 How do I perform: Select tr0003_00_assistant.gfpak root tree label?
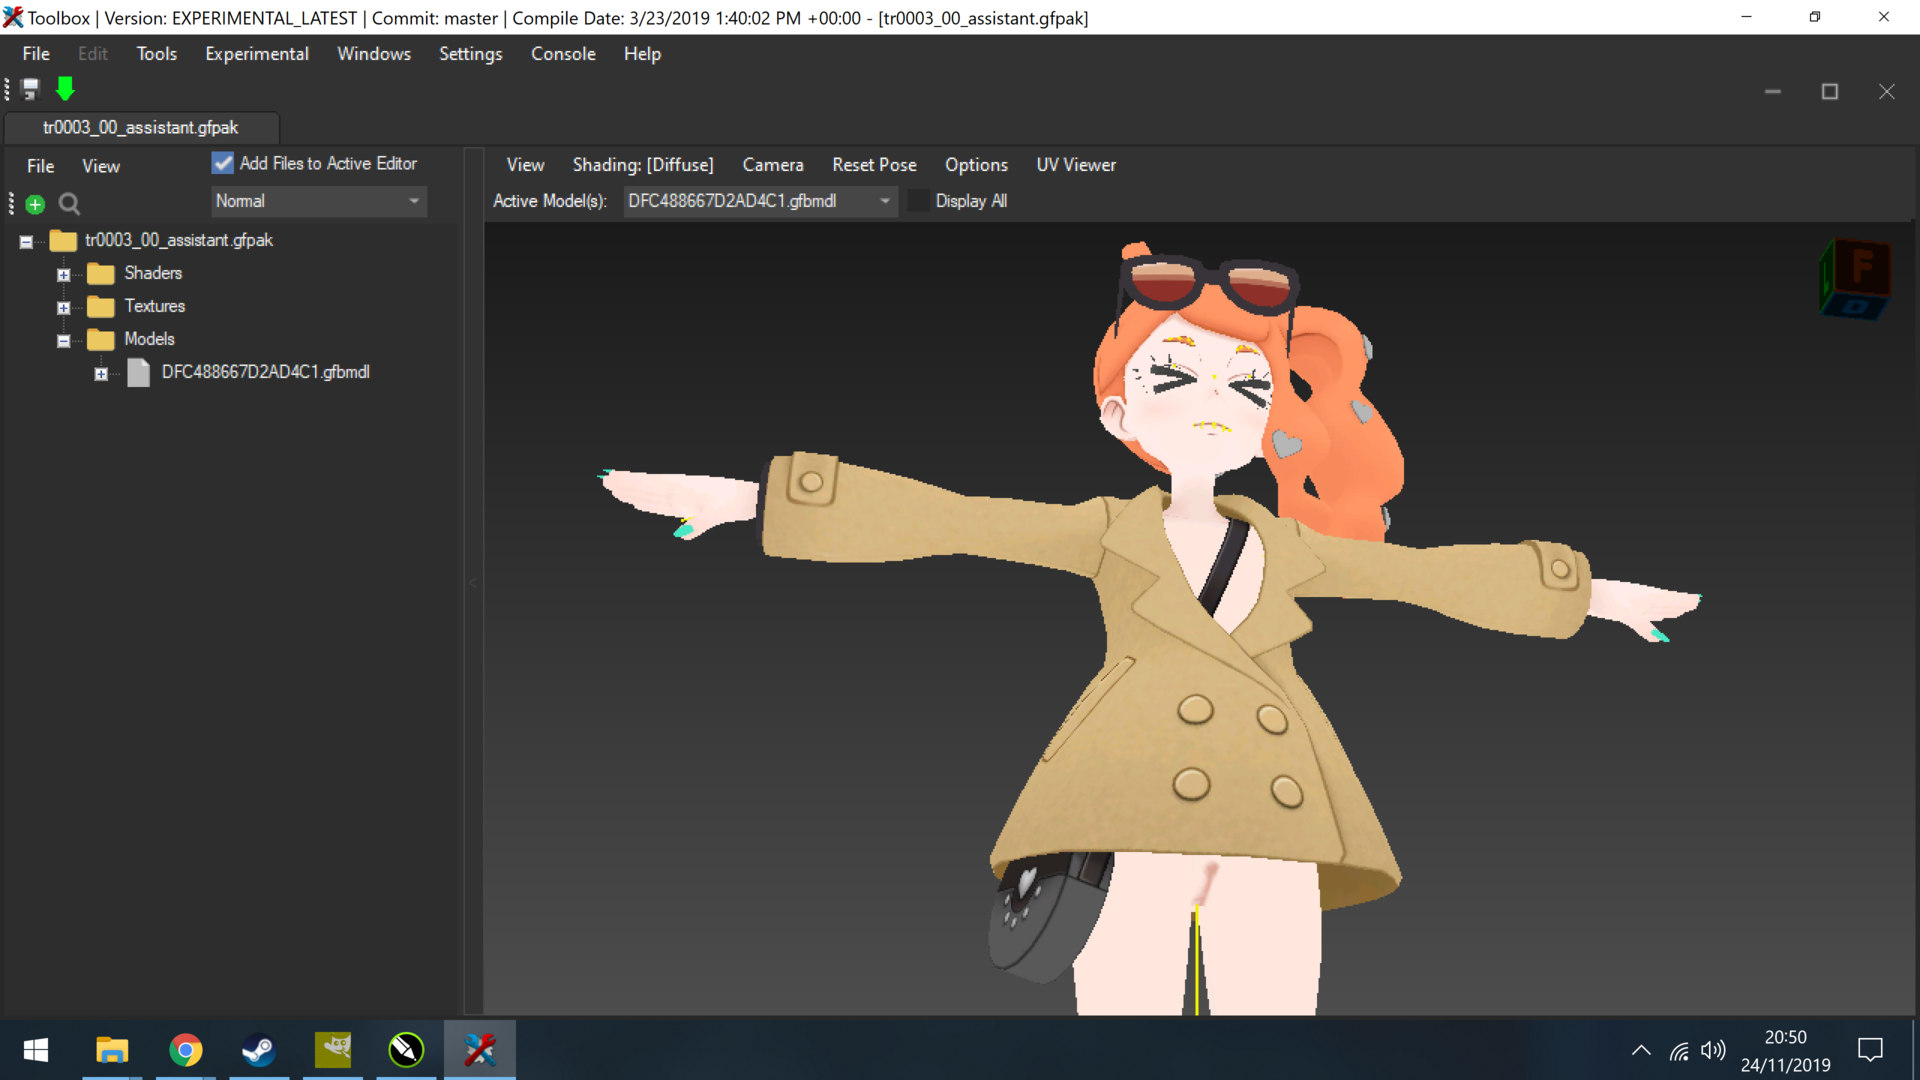pyautogui.click(x=178, y=240)
